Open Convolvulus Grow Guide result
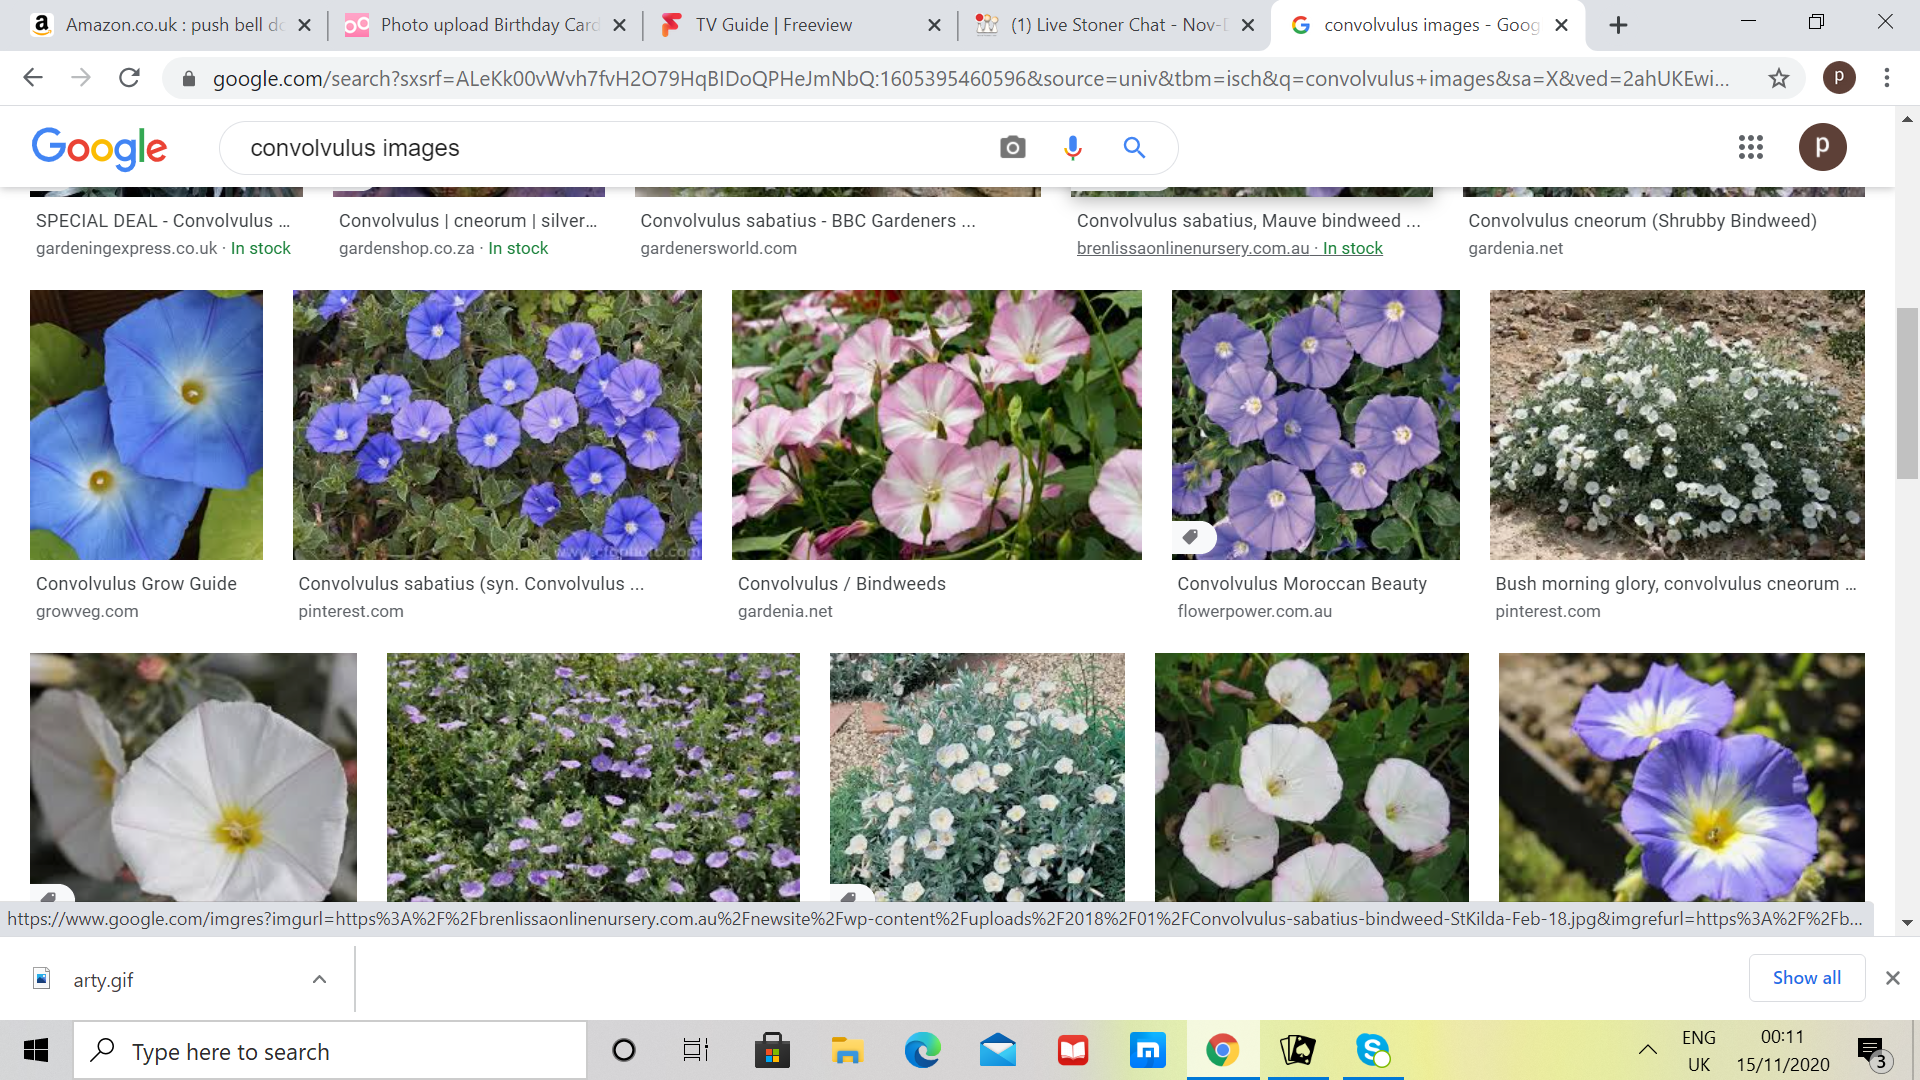This screenshot has height=1080, width=1920. coord(136,584)
